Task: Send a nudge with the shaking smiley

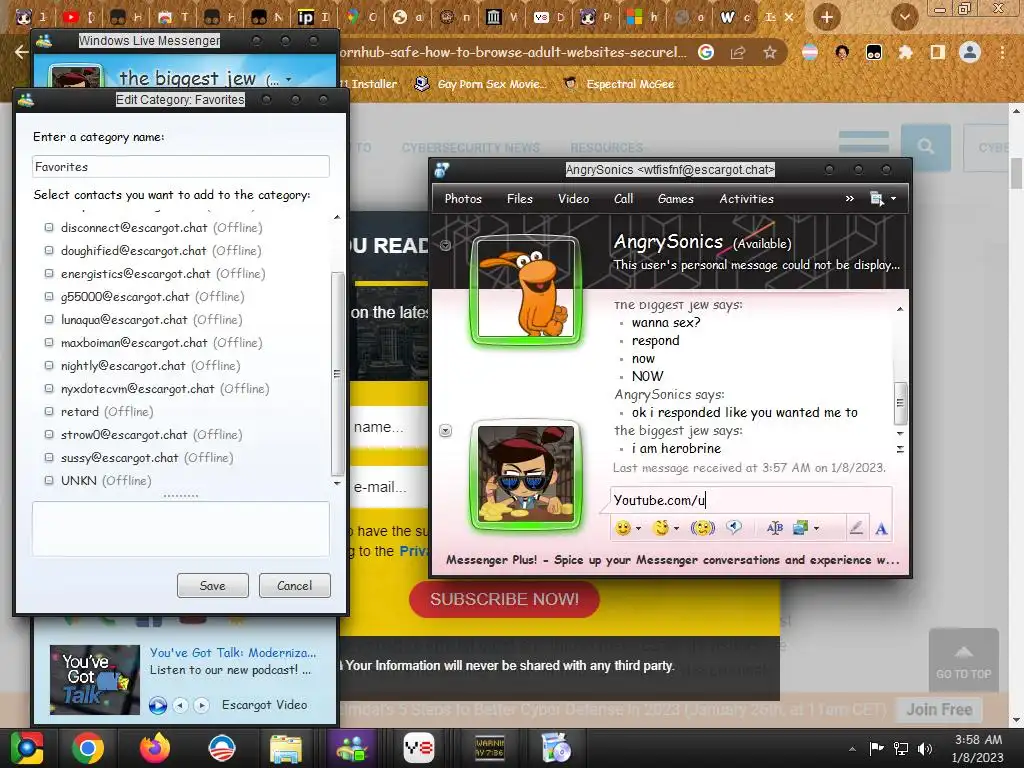Action: (x=703, y=528)
